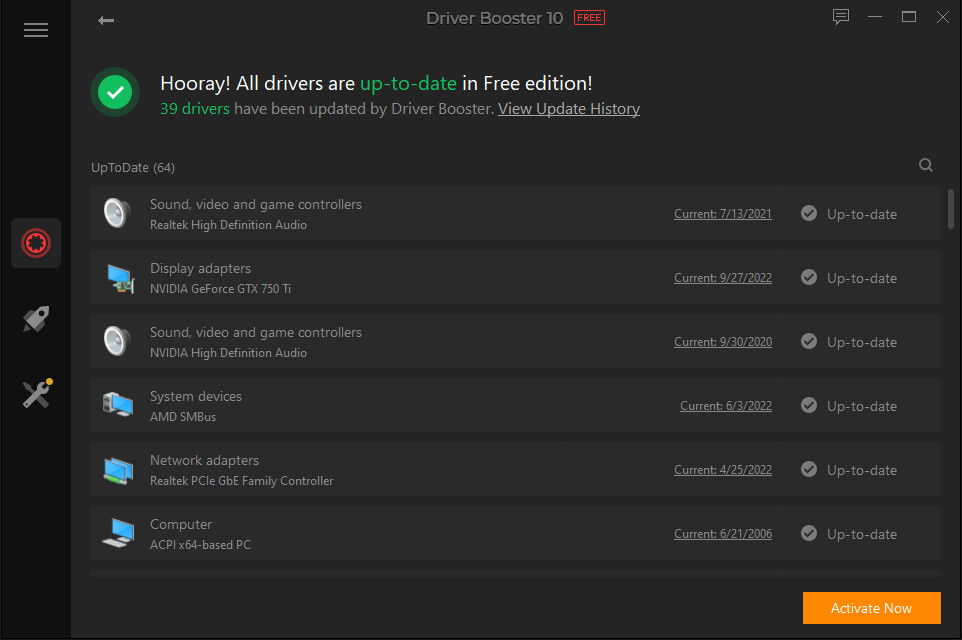
Task: Open the hamburger navigation menu
Action: point(36,30)
